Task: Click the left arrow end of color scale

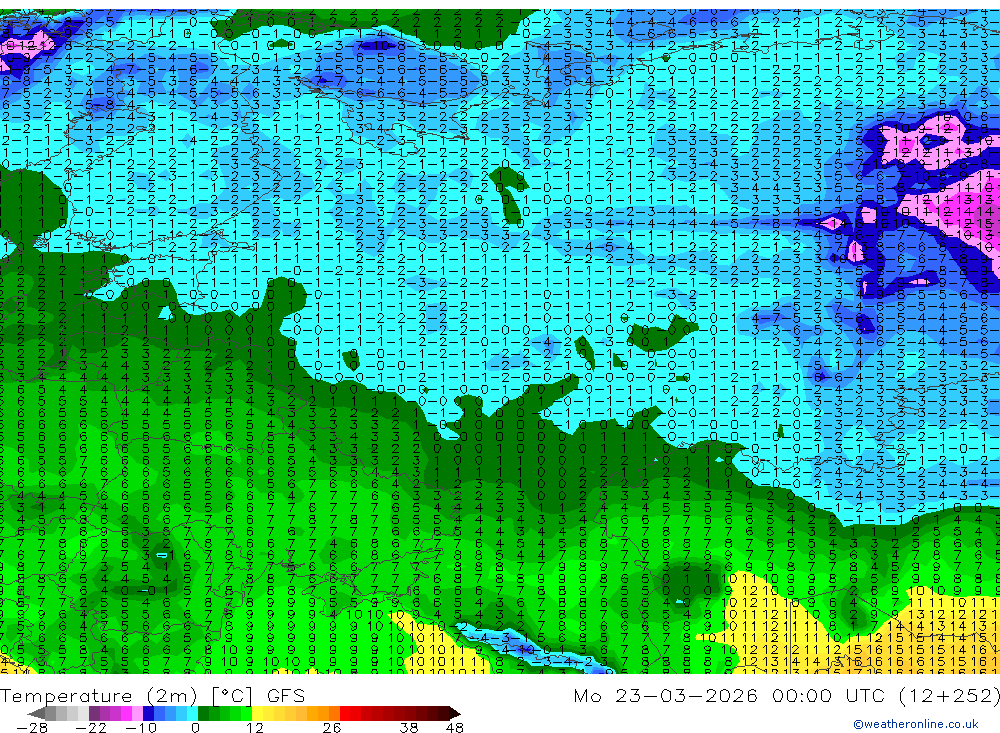Action: pos(36,713)
